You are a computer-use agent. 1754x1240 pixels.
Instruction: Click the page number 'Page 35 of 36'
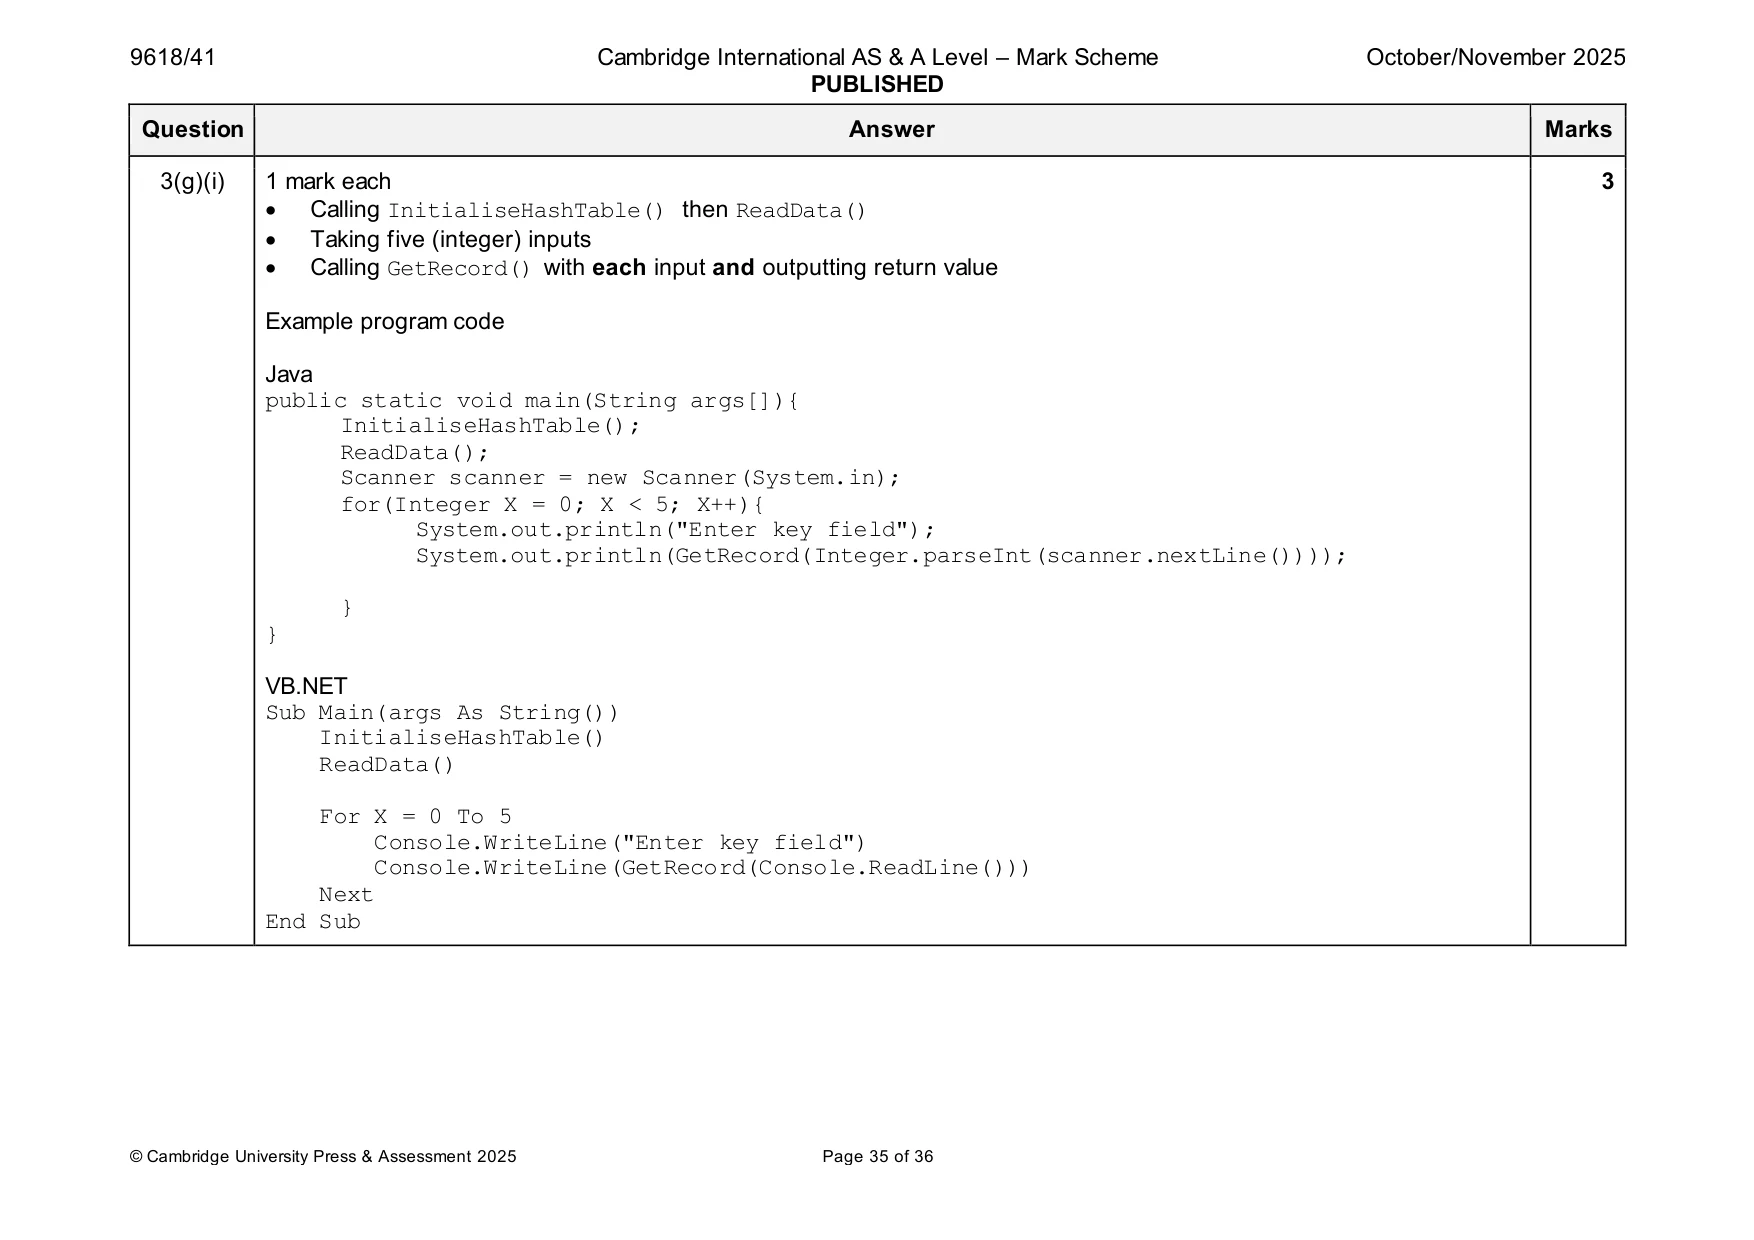[878, 1157]
